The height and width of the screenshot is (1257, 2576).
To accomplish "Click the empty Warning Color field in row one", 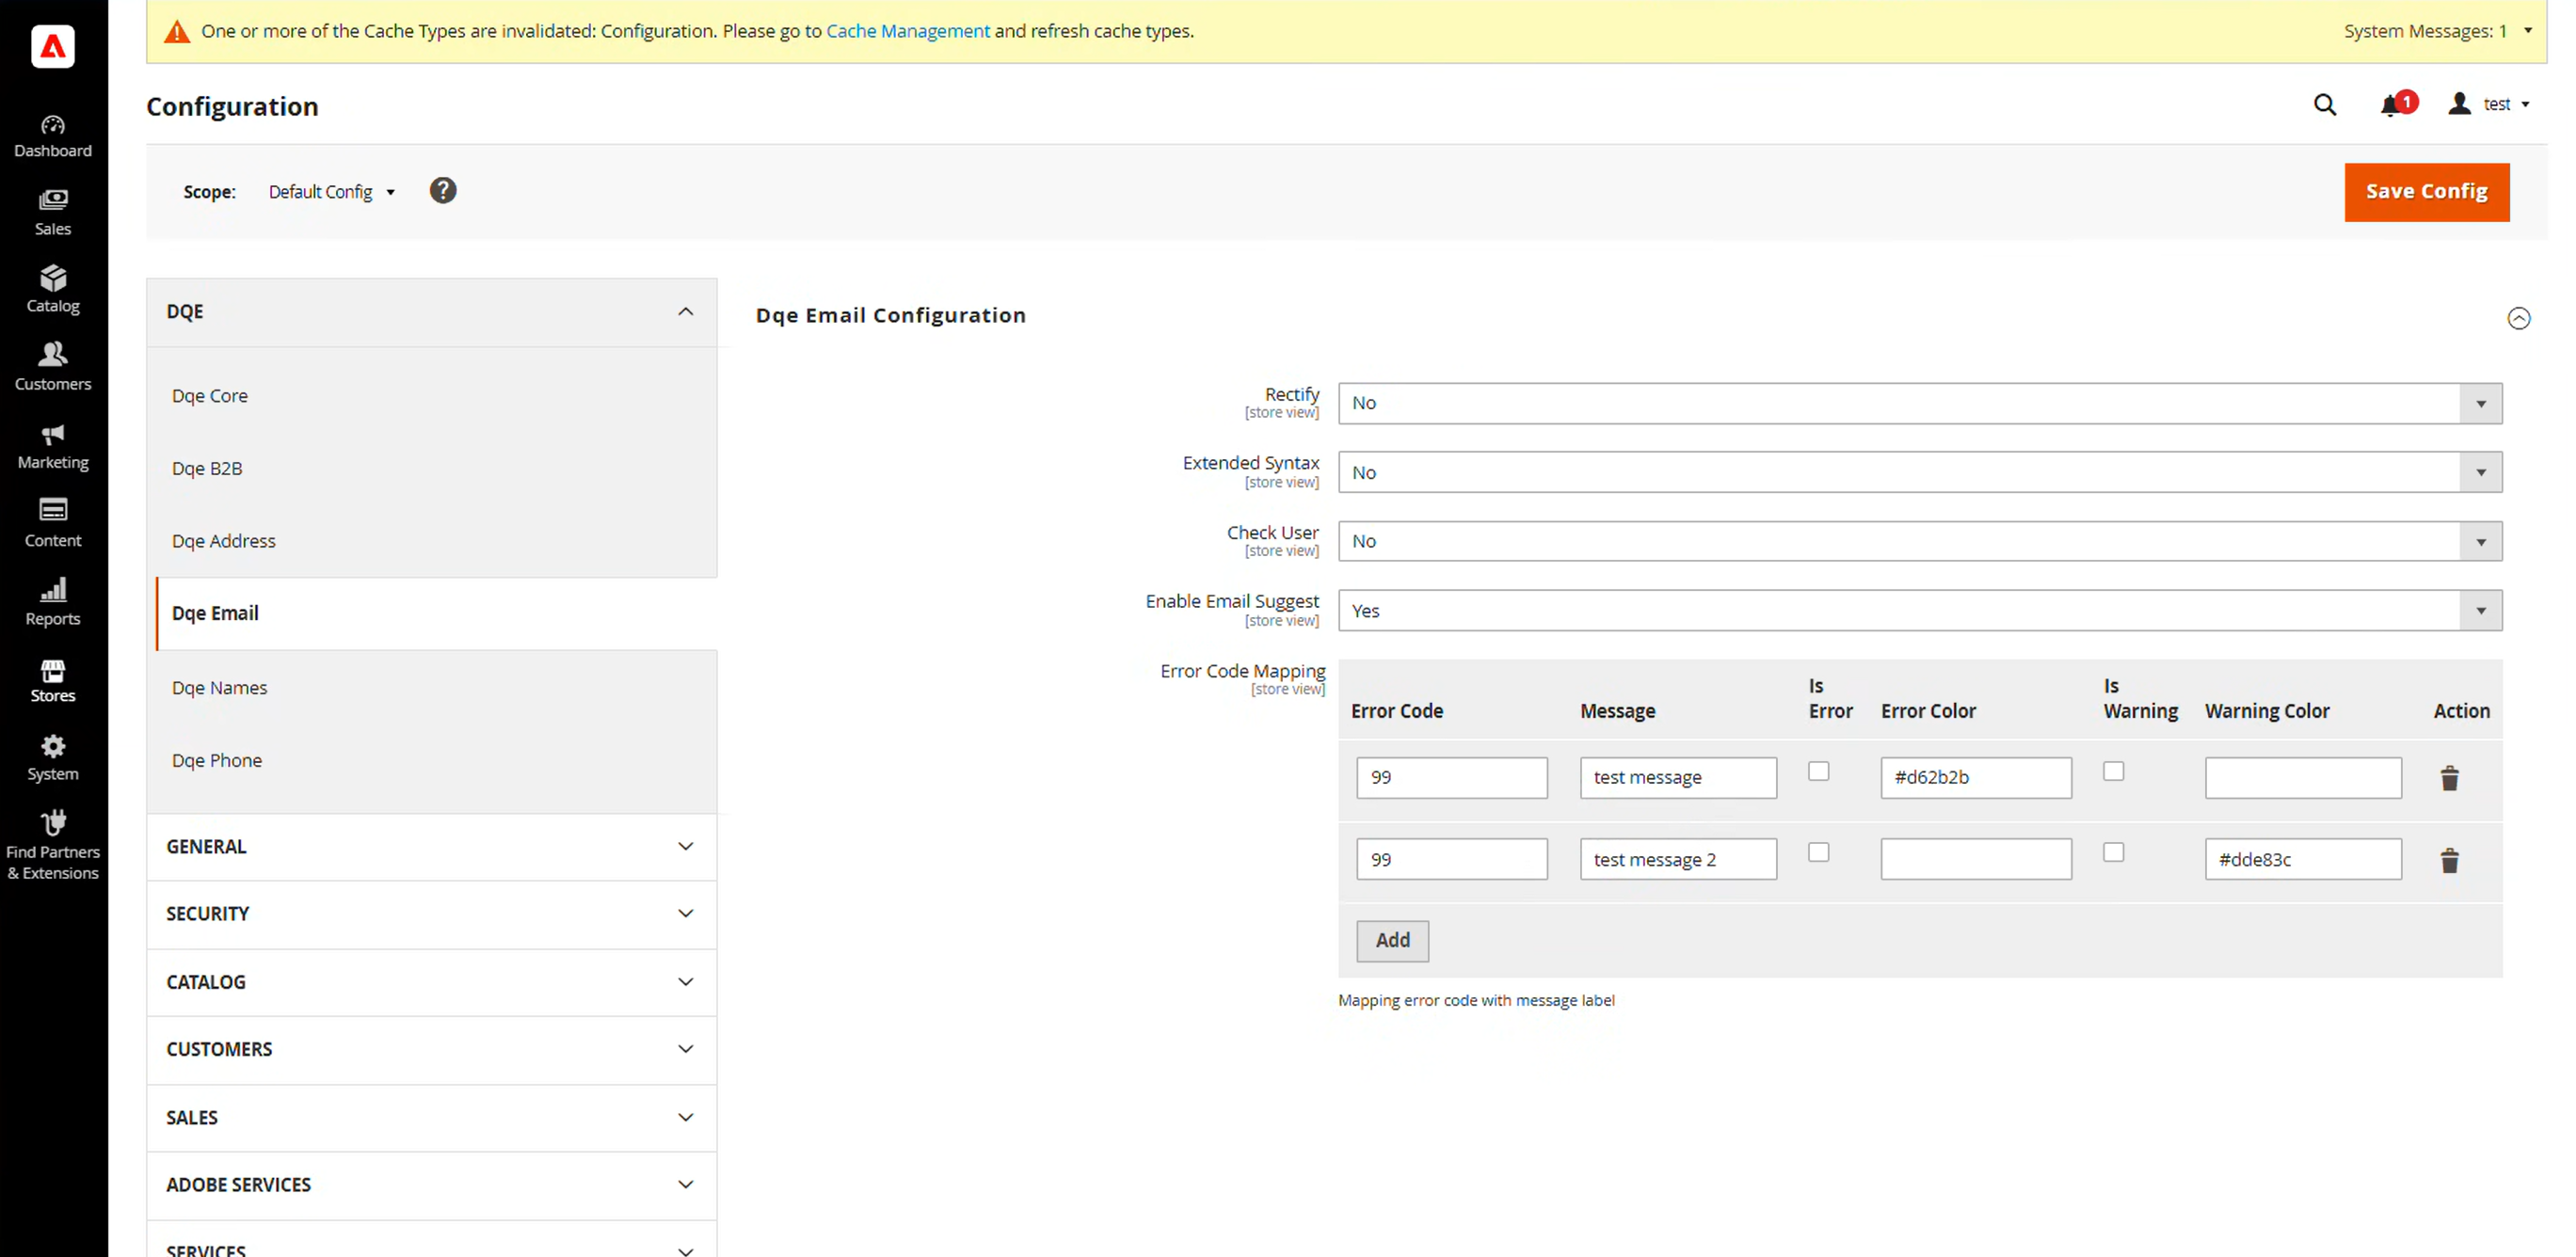I will point(2302,778).
